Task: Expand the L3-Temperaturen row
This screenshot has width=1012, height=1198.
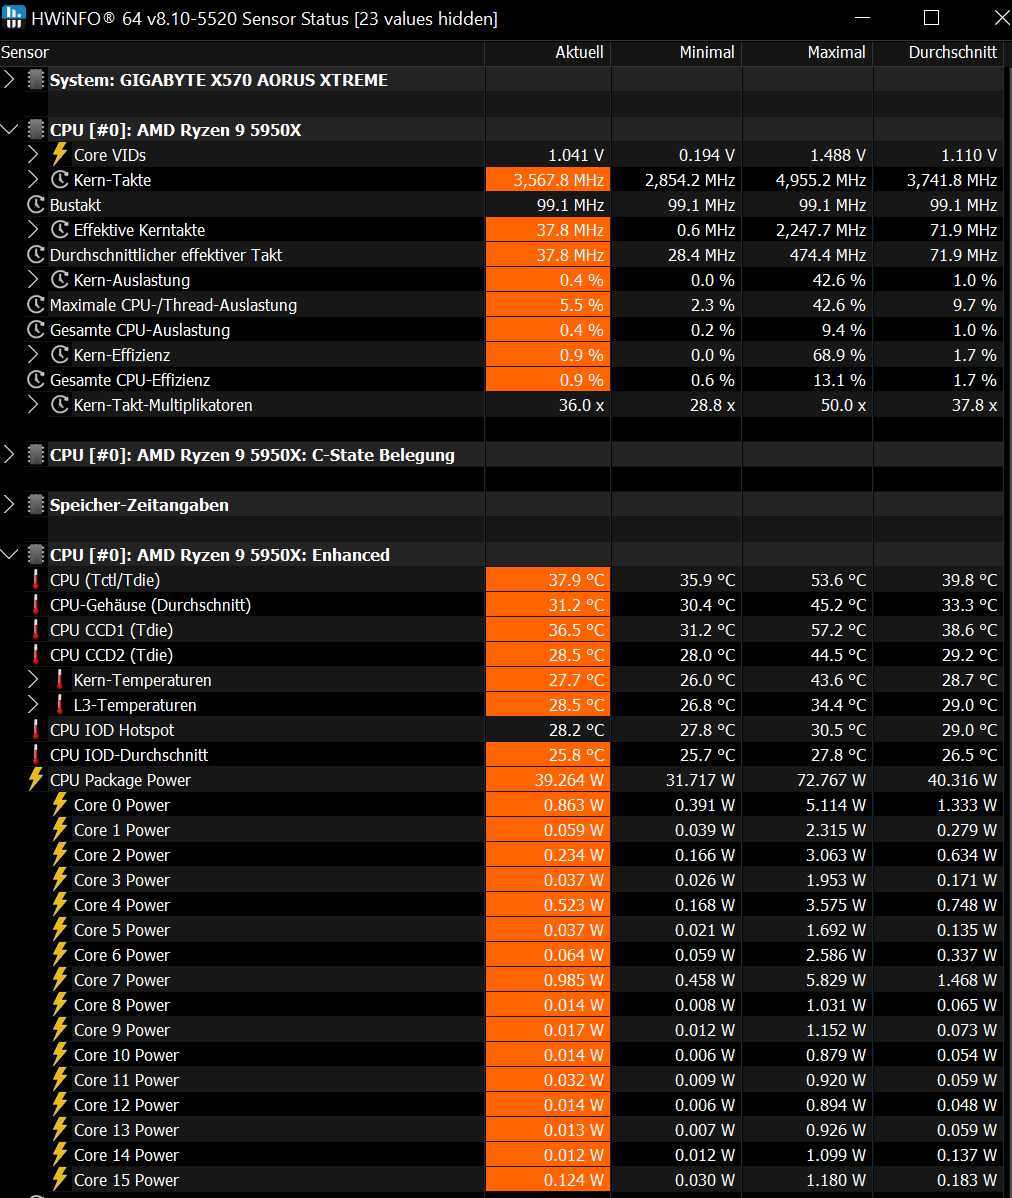Action: coord(33,705)
